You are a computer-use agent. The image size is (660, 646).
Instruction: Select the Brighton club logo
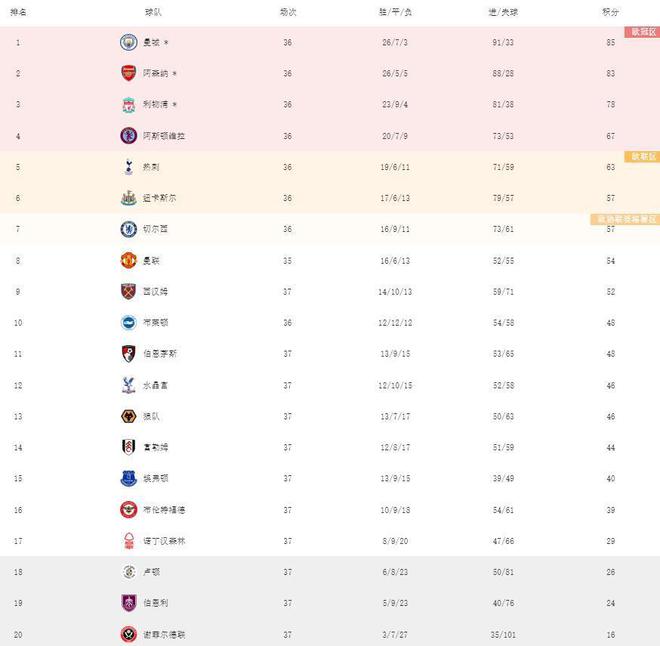pyautogui.click(x=128, y=323)
